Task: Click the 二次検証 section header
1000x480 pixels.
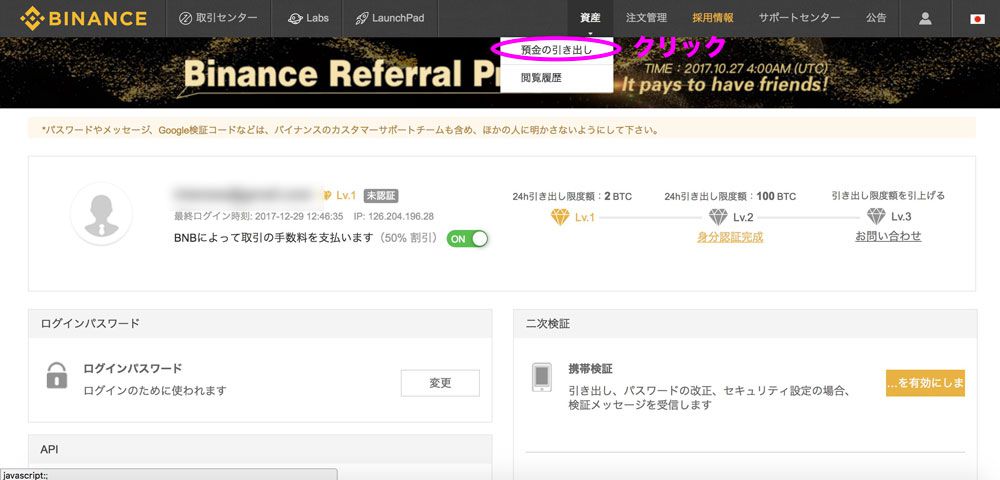Action: click(x=745, y=324)
